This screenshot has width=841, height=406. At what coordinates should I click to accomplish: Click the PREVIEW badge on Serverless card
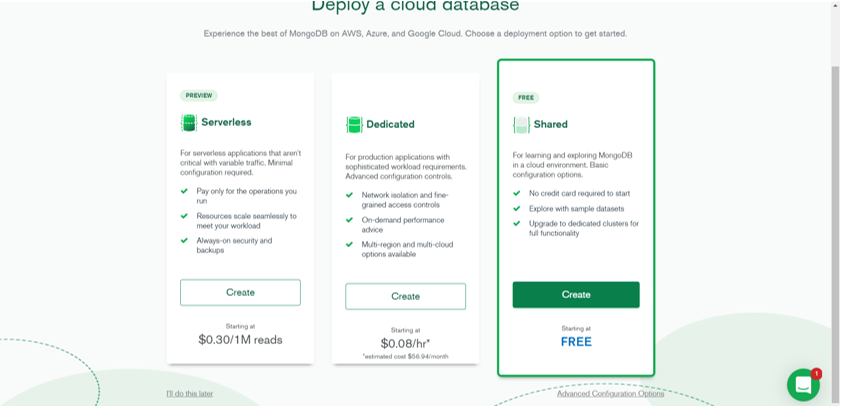pyautogui.click(x=199, y=95)
